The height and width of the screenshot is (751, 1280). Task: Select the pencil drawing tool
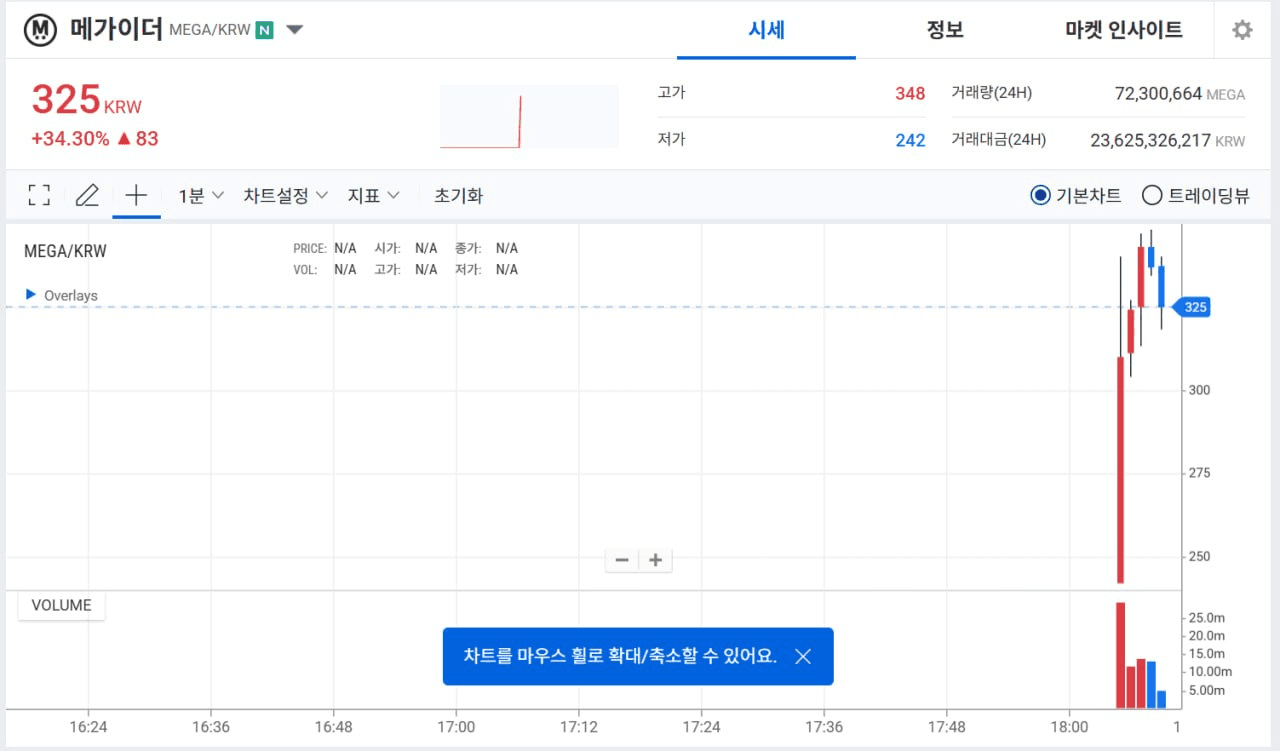(87, 195)
